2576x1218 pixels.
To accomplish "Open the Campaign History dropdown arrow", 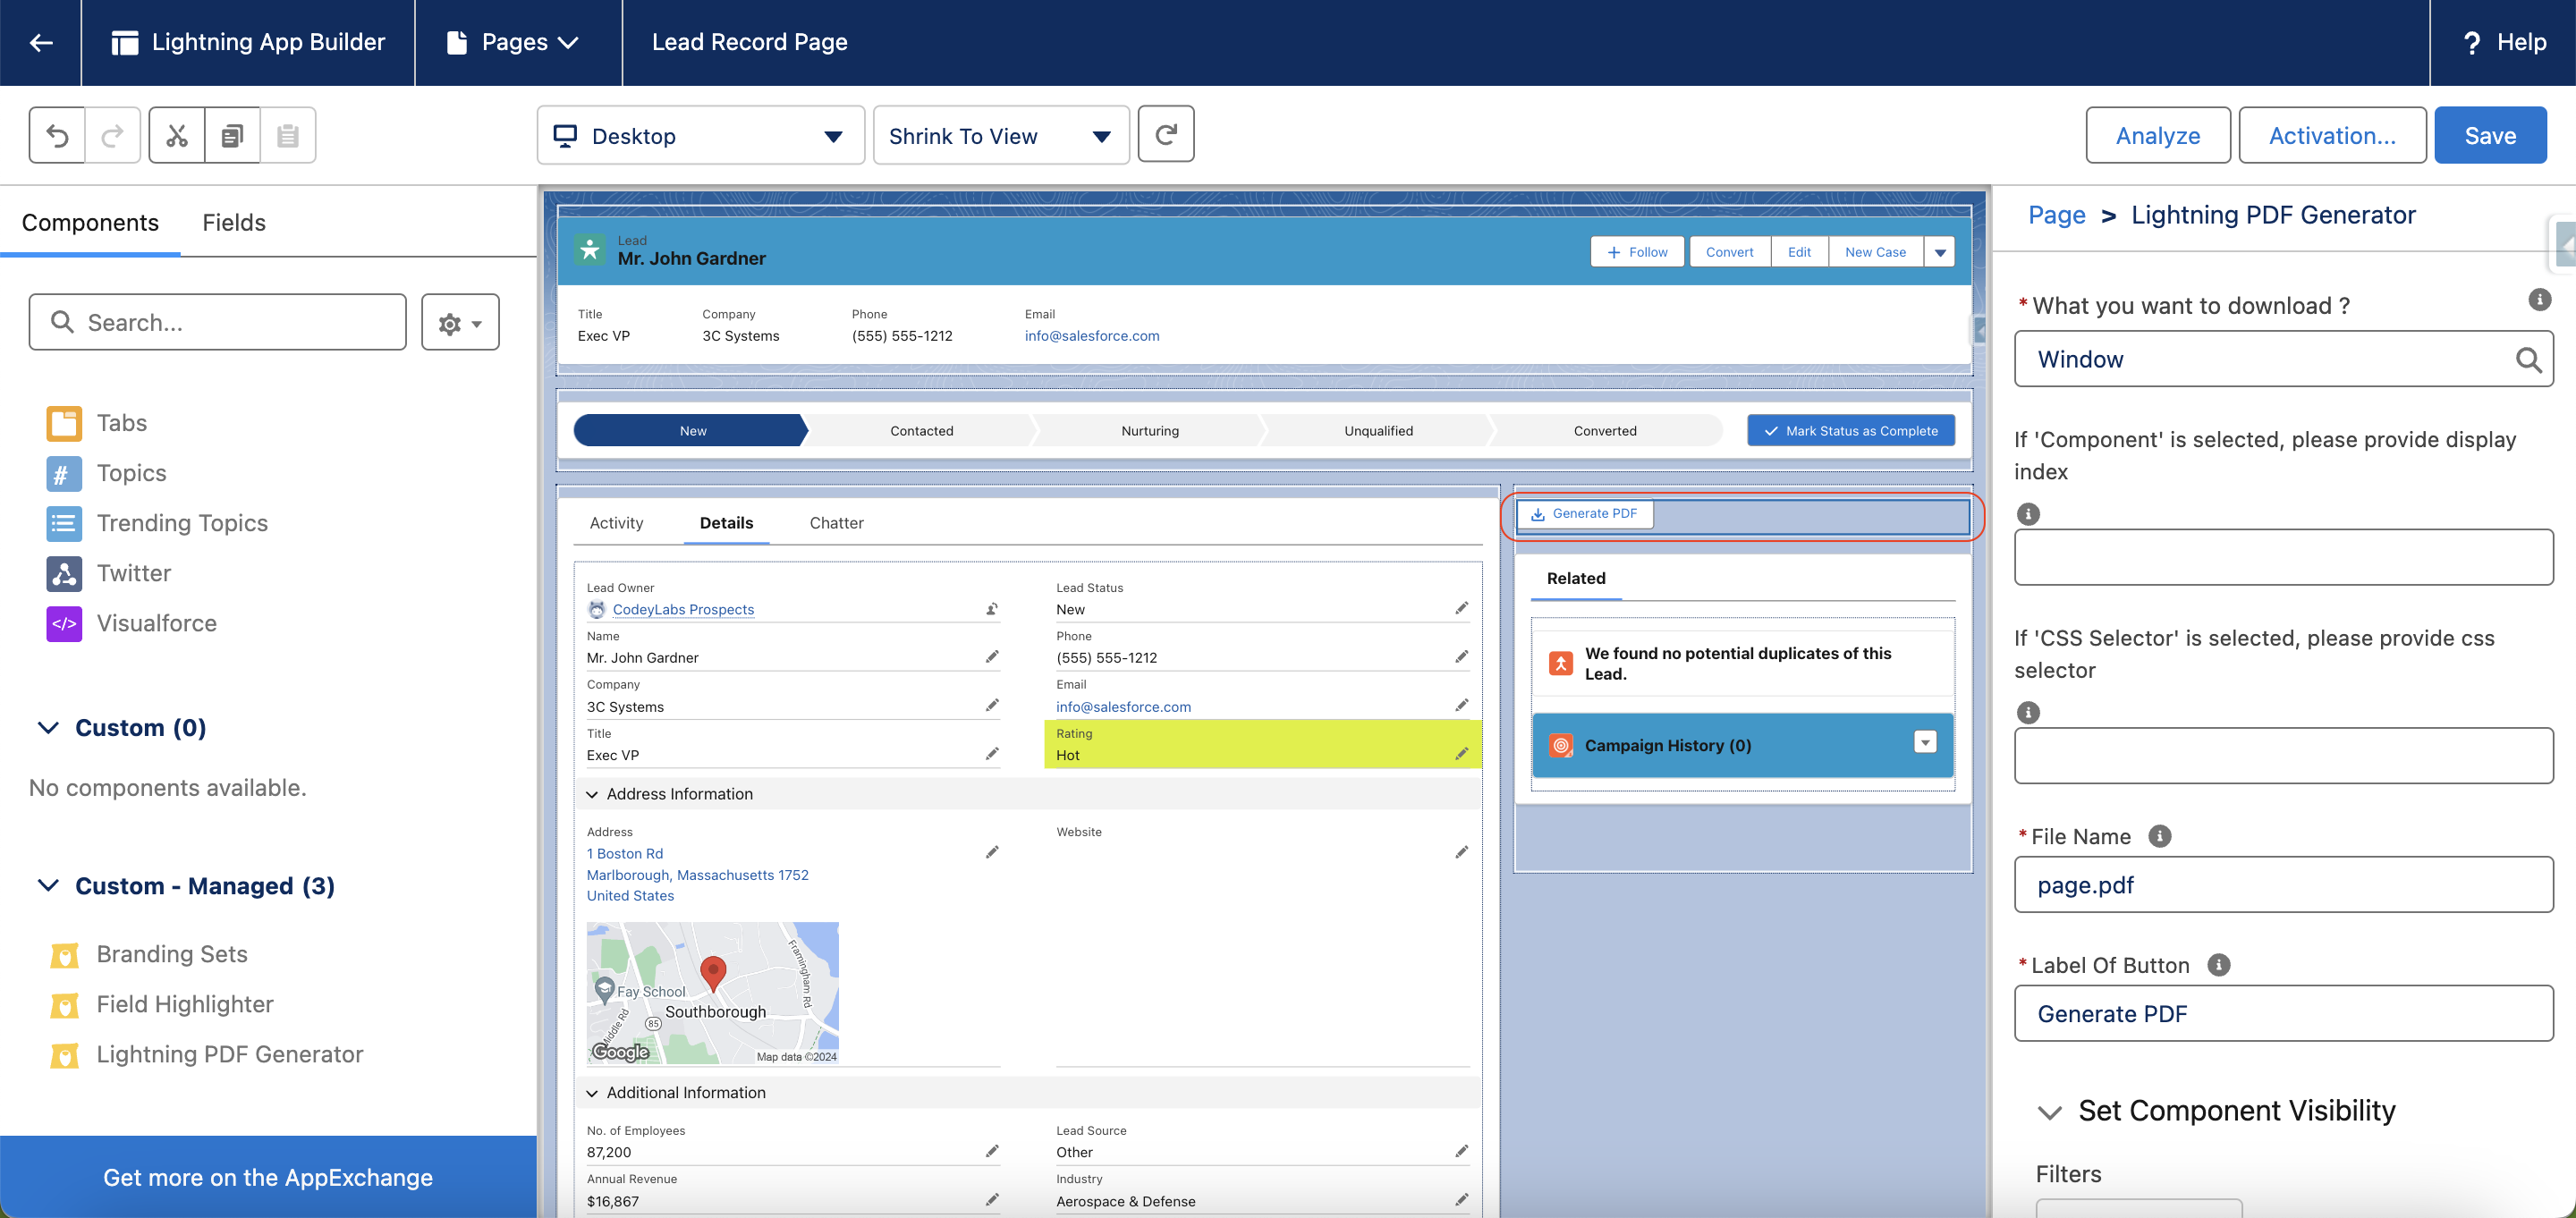I will [x=1925, y=742].
